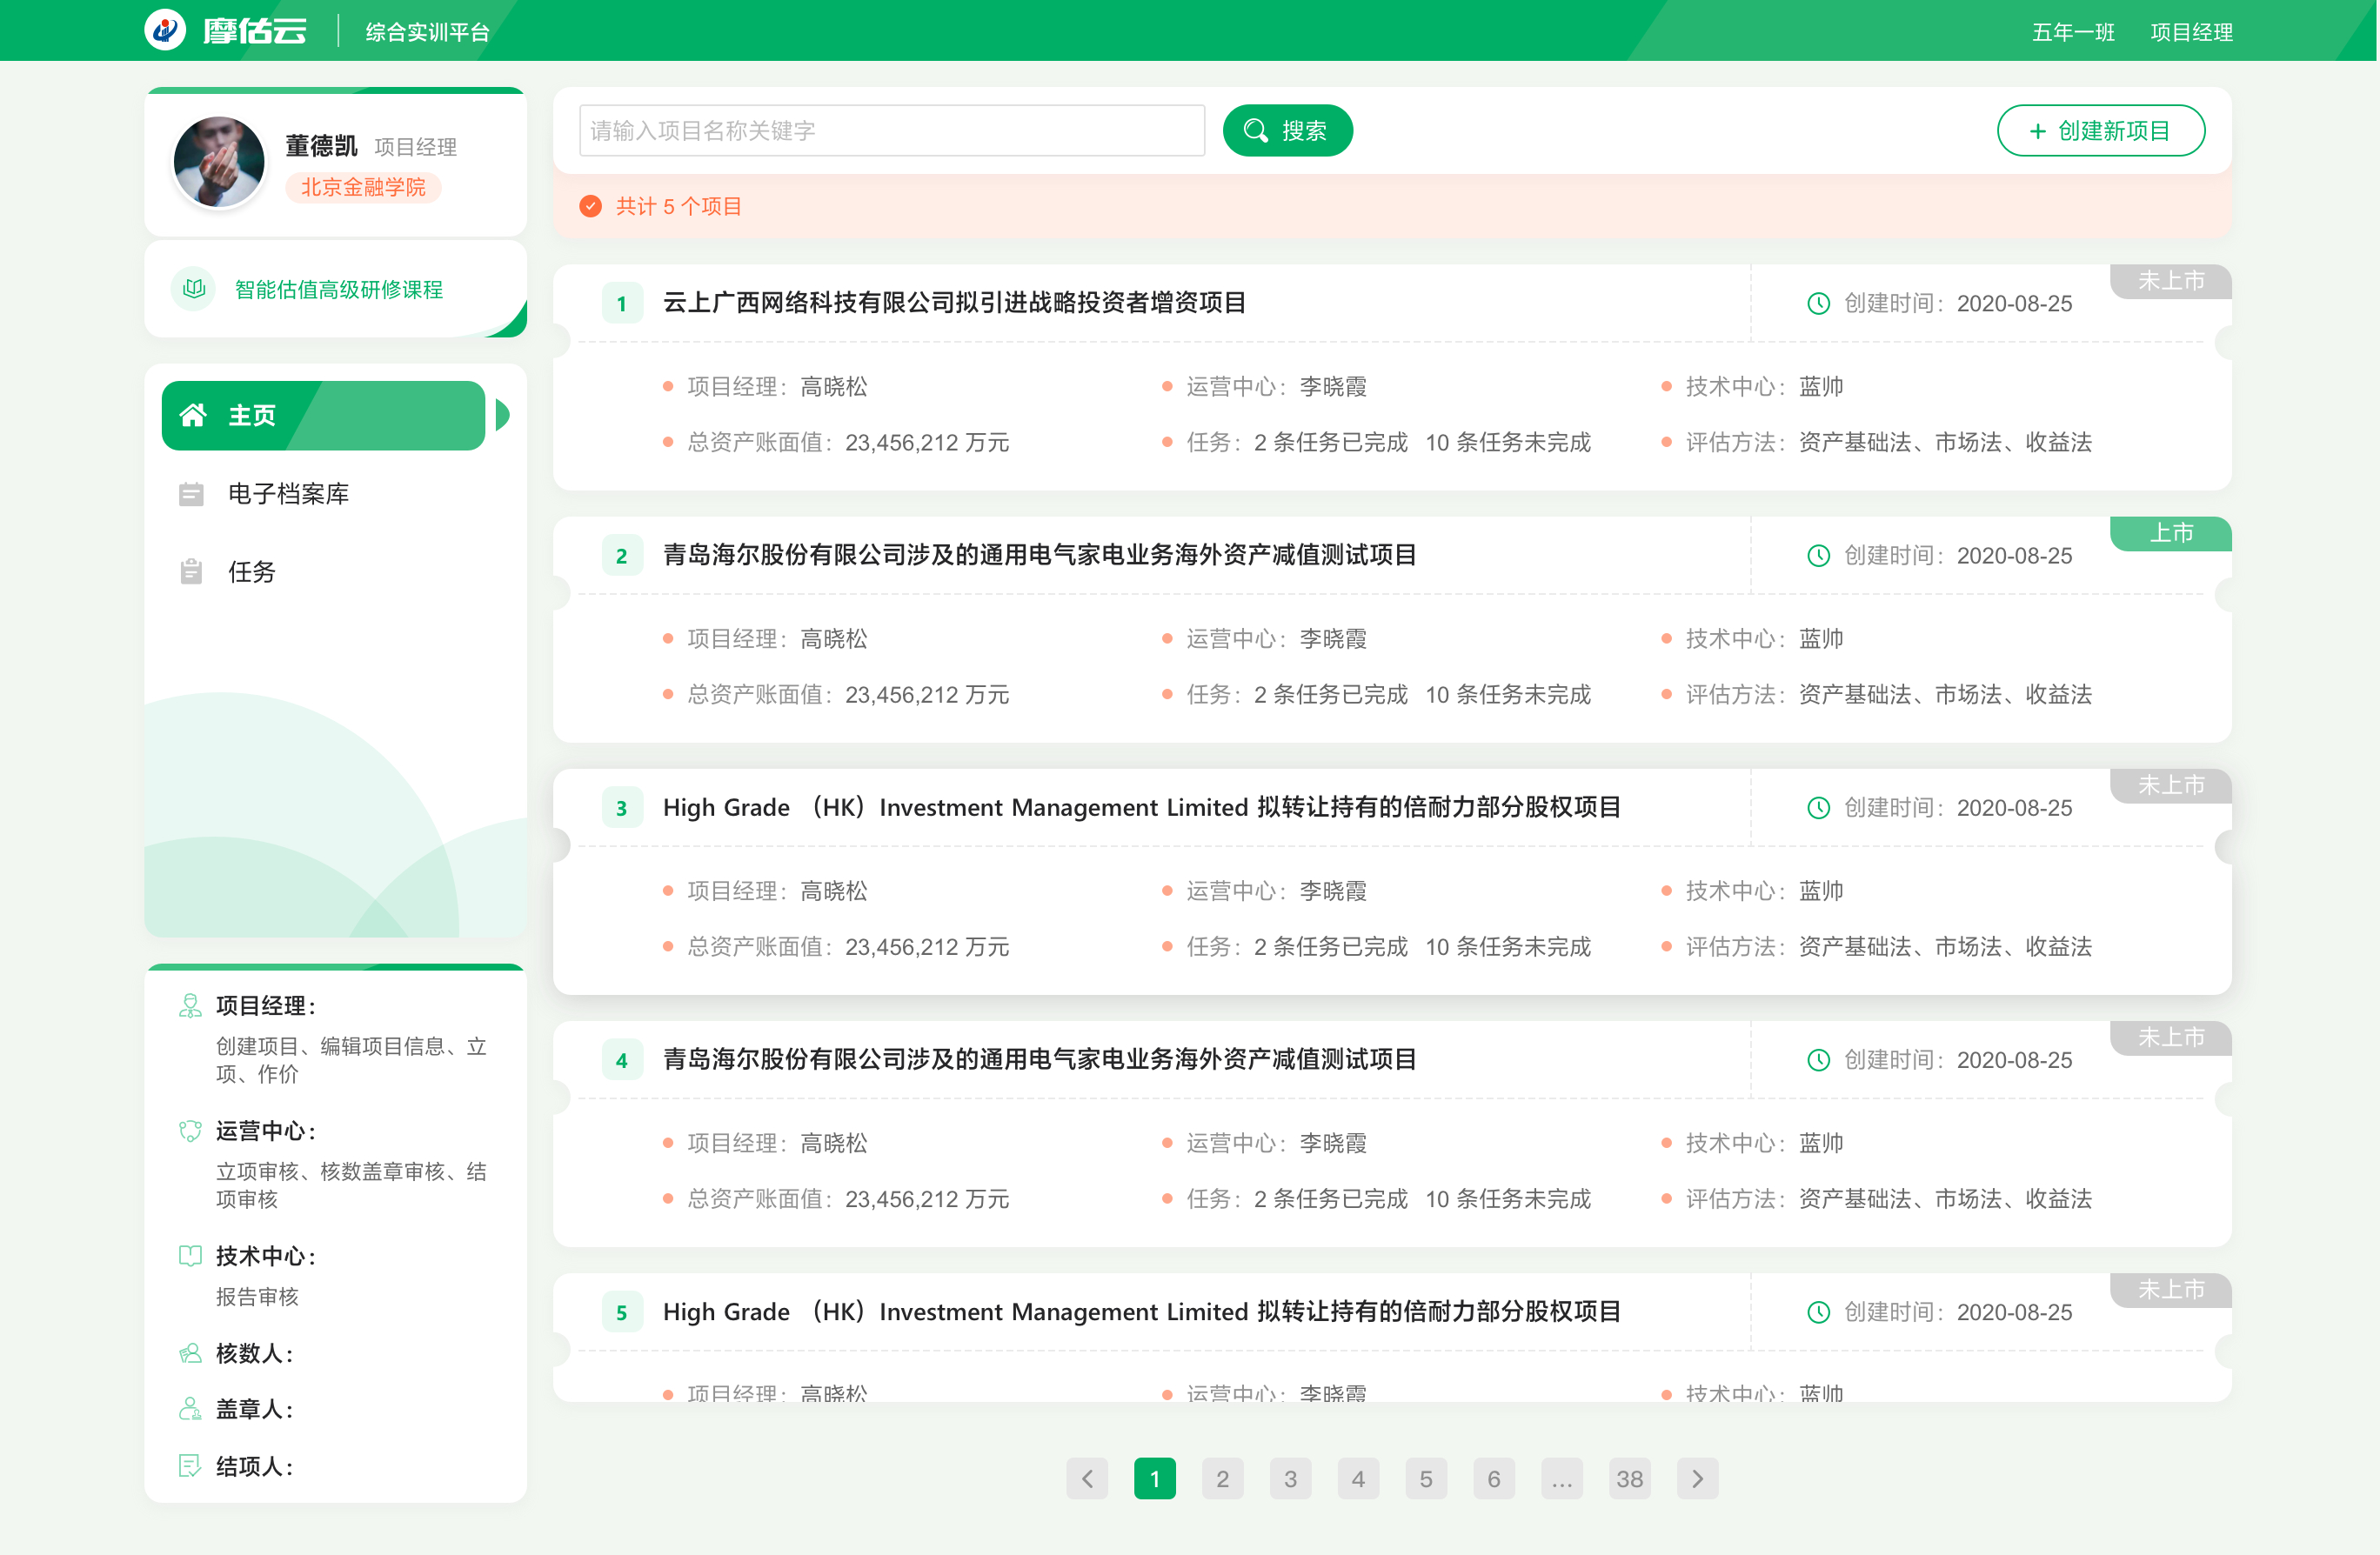Click the user avatar photo of 董德凯

[x=219, y=162]
